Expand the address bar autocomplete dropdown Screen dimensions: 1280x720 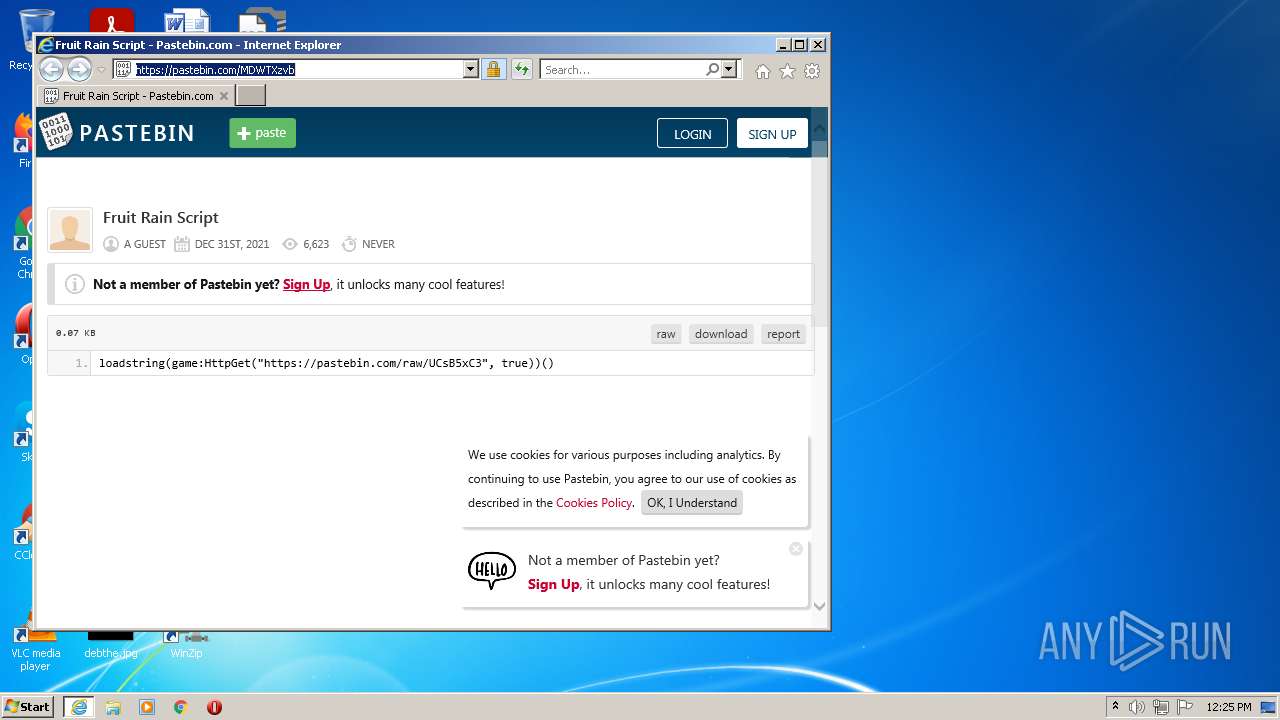pyautogui.click(x=471, y=69)
